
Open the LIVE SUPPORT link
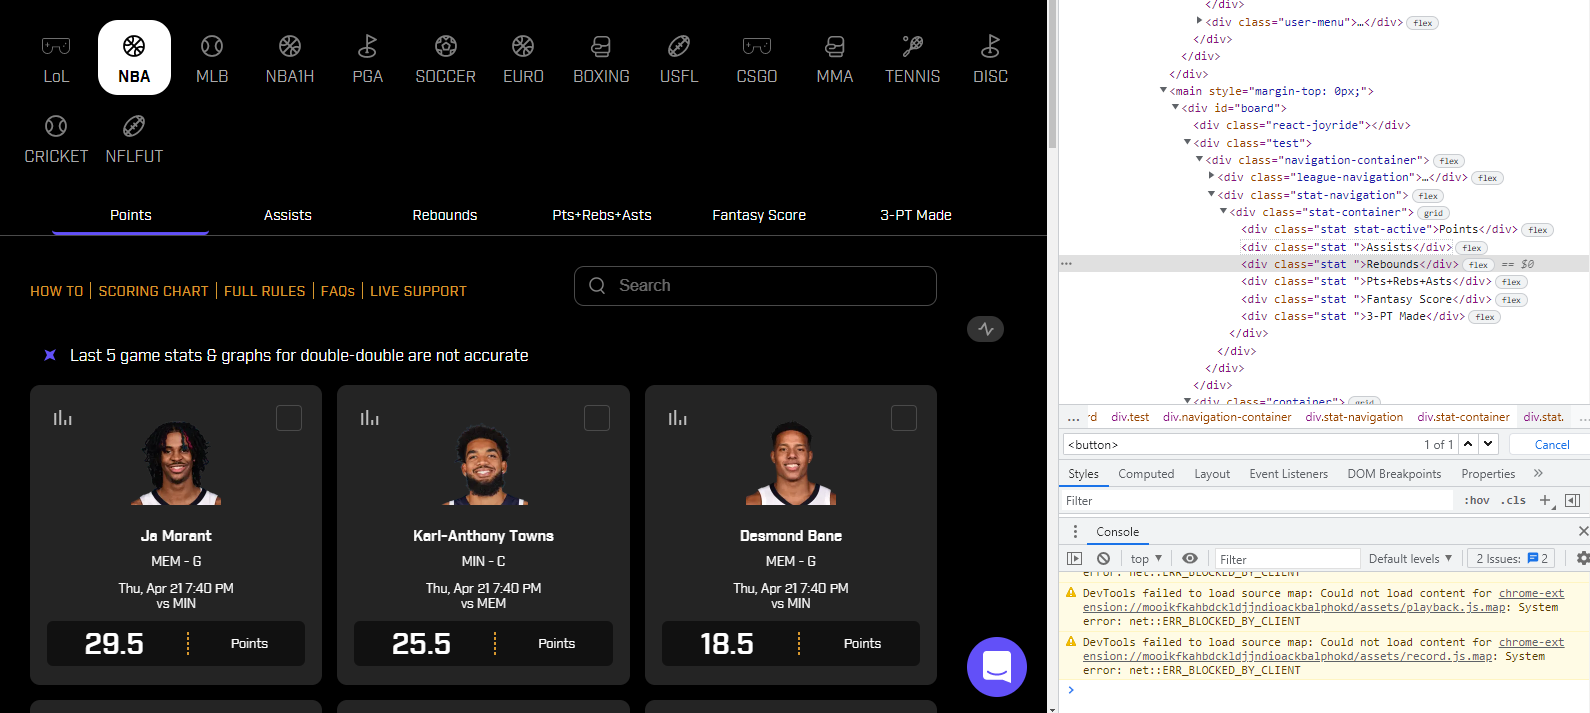pos(418,291)
